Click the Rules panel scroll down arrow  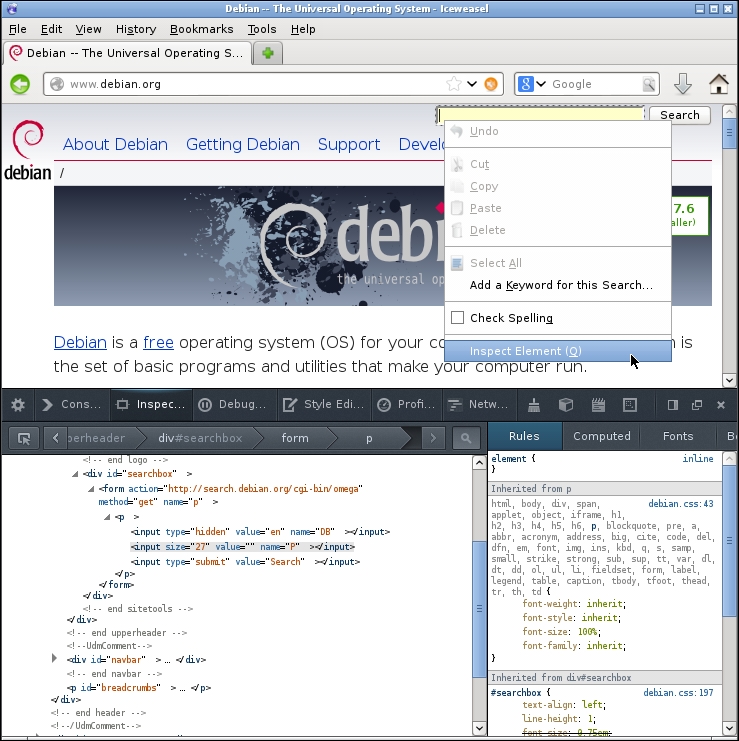(729, 729)
